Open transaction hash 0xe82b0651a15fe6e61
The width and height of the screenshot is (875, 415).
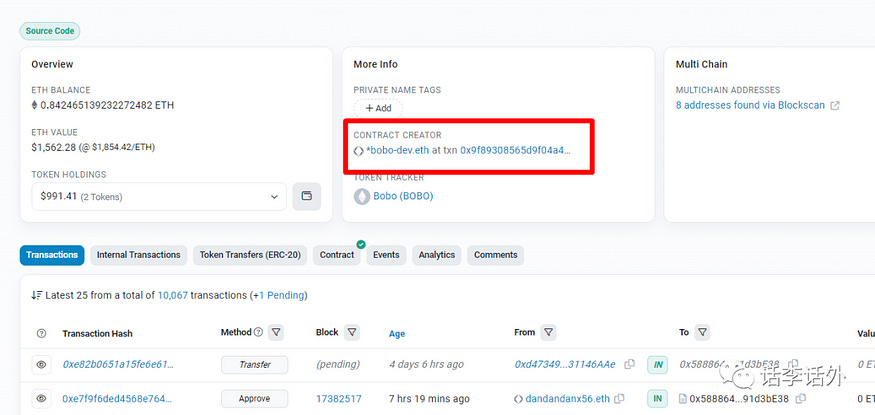coord(118,365)
